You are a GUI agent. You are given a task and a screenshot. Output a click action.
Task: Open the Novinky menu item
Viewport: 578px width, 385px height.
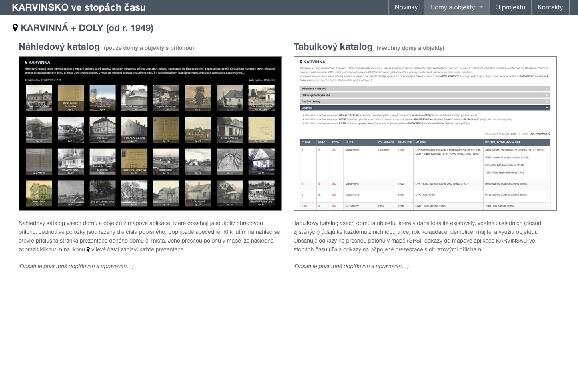point(406,7)
